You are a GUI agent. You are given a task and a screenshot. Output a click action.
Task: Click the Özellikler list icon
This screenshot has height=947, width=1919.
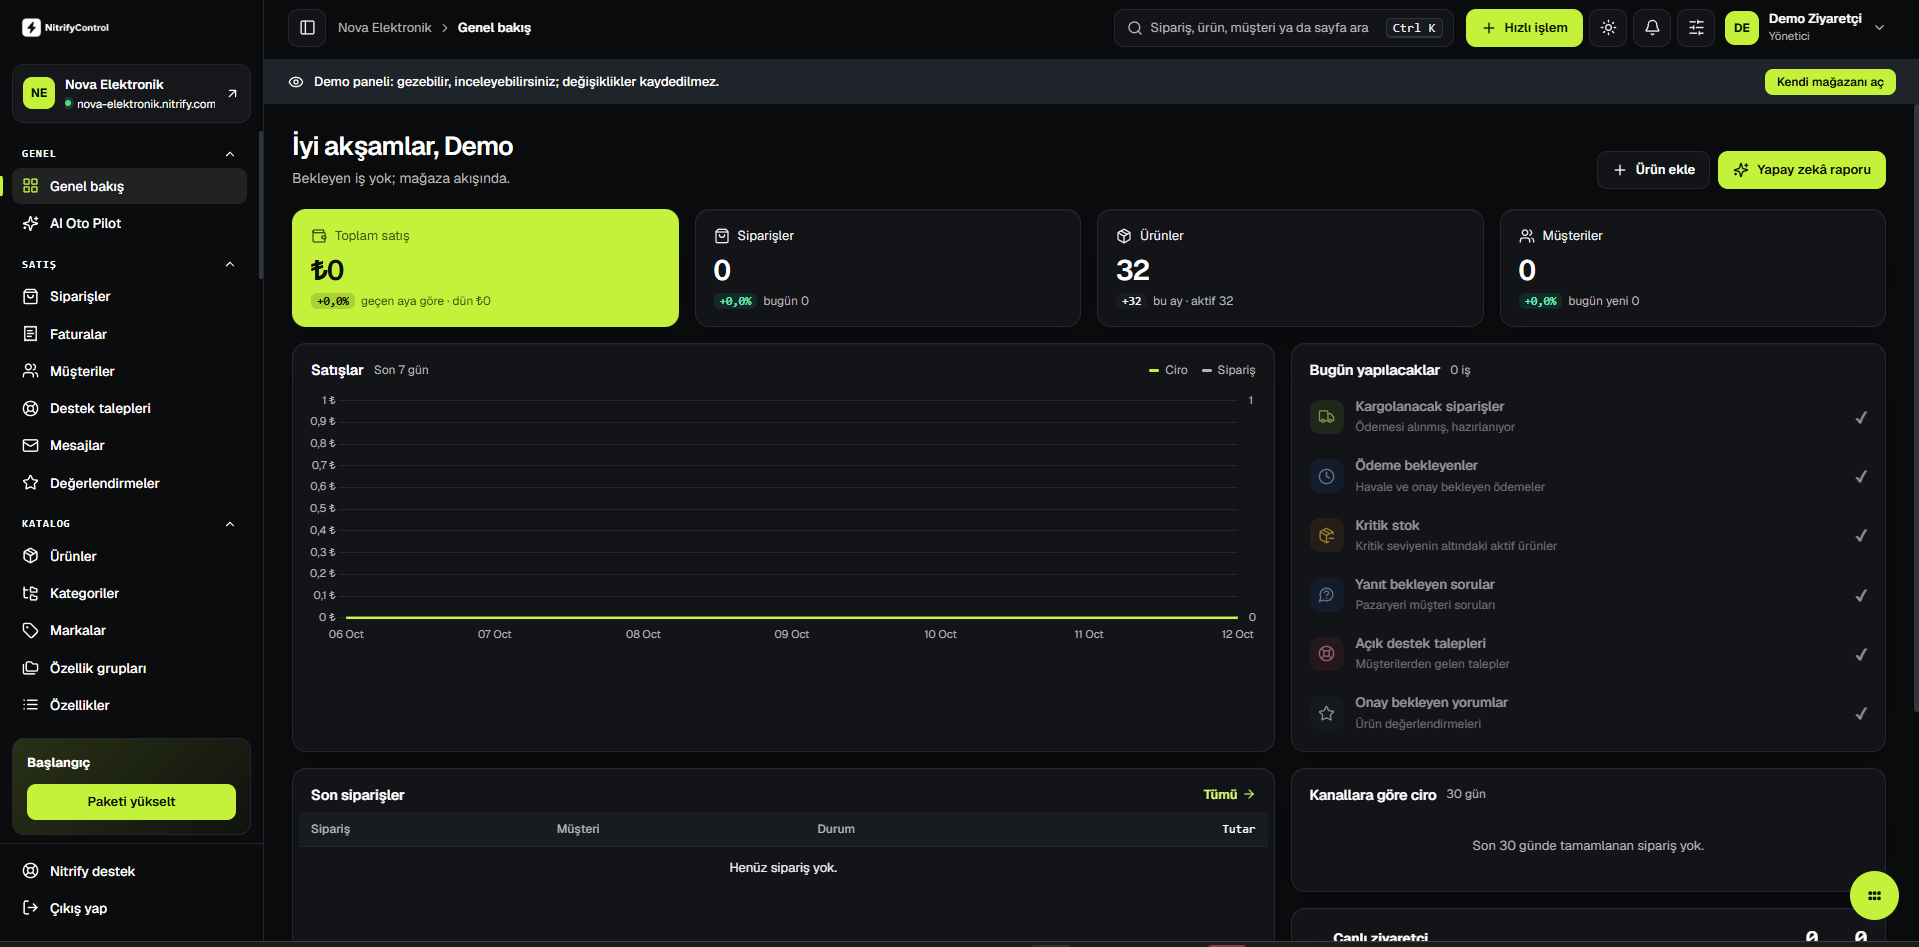[31, 705]
